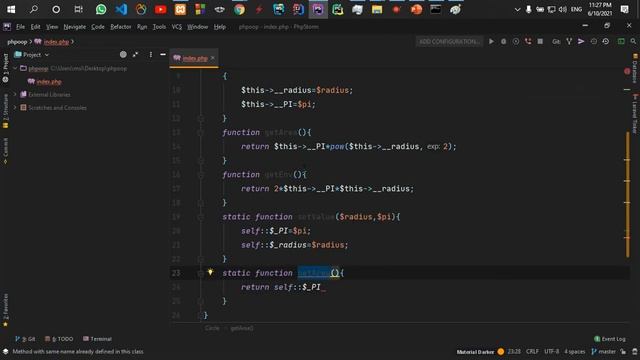This screenshot has height=360, width=640.
Task: Collapse the phpoop project folder
Action: 15,69
